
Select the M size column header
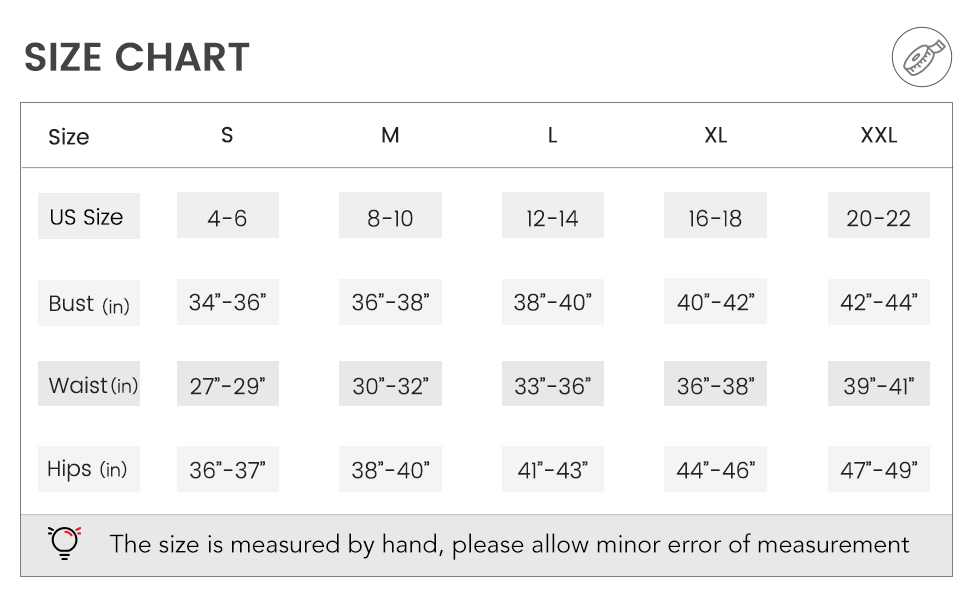click(x=390, y=135)
